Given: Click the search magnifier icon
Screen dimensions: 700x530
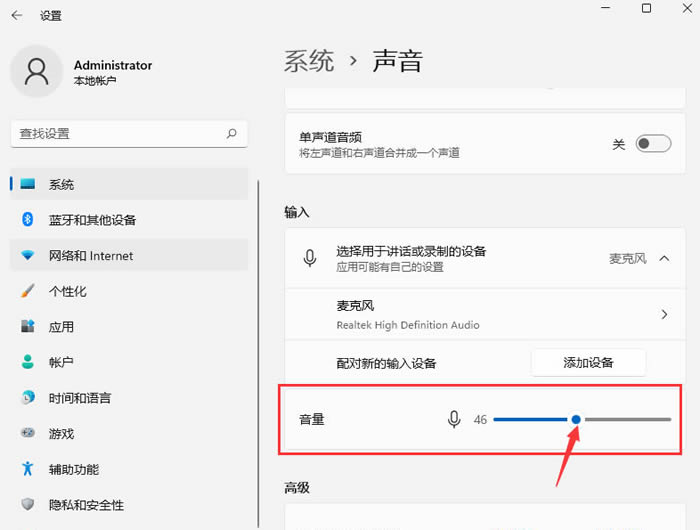Looking at the screenshot, I should (232, 133).
